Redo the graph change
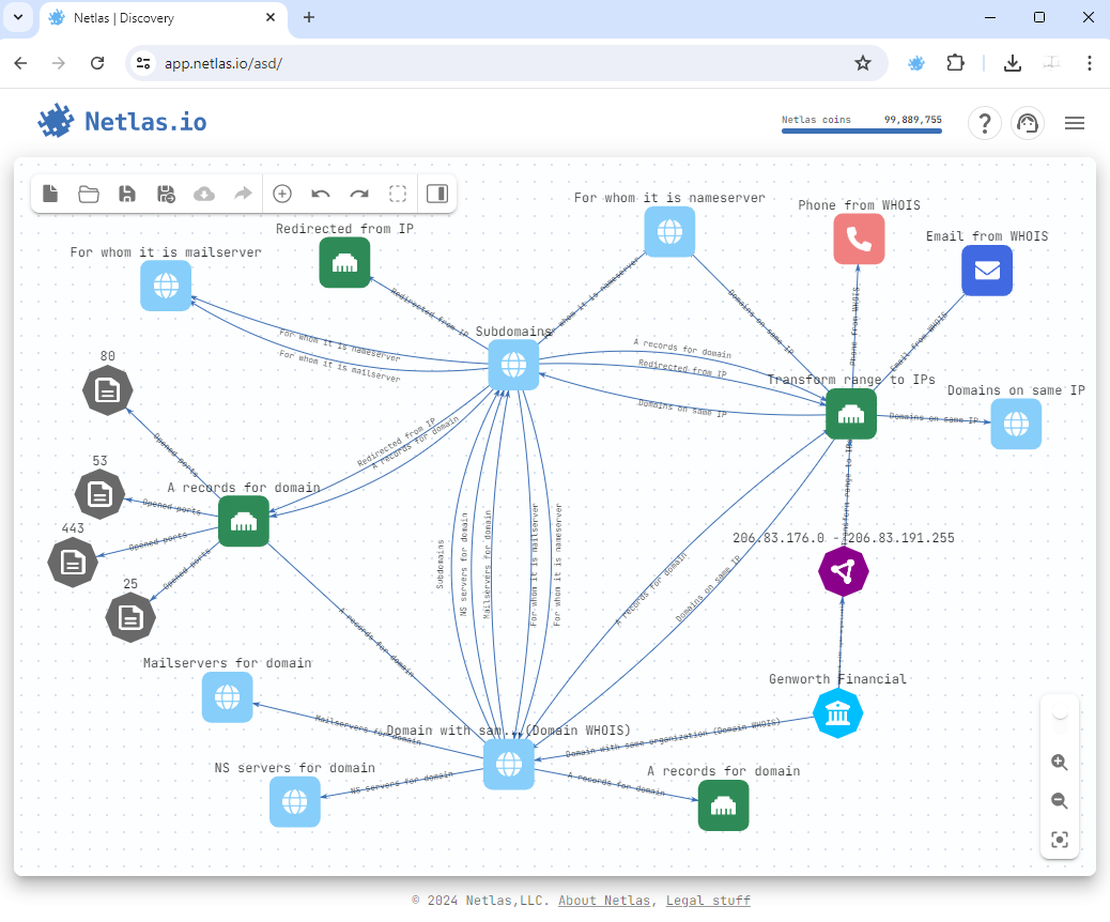The image size is (1110, 922). pos(359,194)
